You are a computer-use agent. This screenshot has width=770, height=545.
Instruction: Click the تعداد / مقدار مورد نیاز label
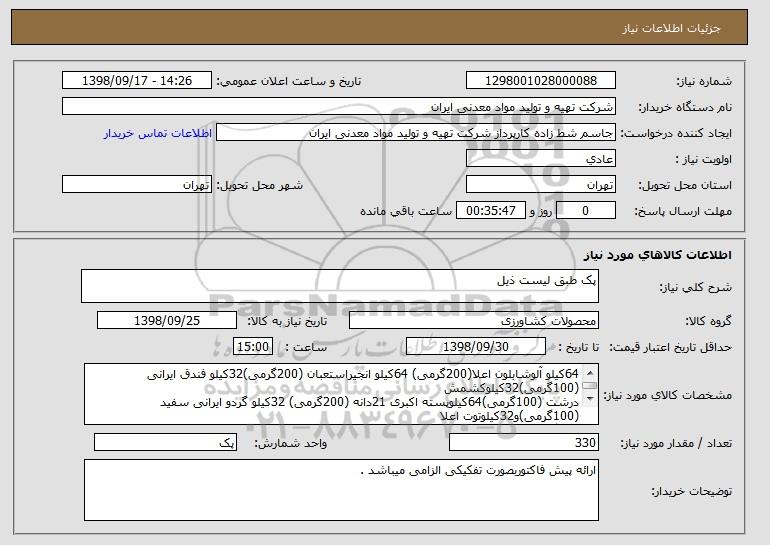[x=677, y=443]
